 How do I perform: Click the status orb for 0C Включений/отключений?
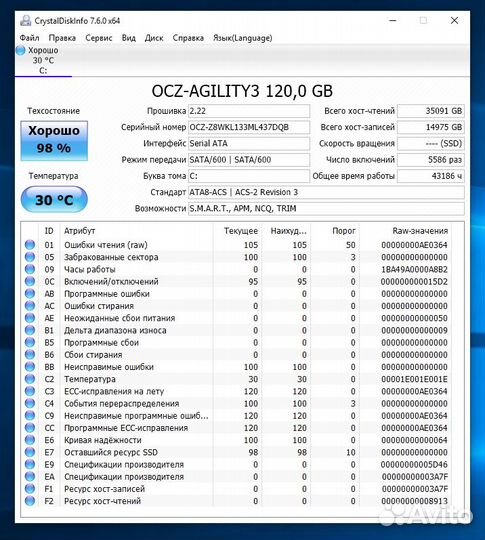pyautogui.click(x=30, y=281)
